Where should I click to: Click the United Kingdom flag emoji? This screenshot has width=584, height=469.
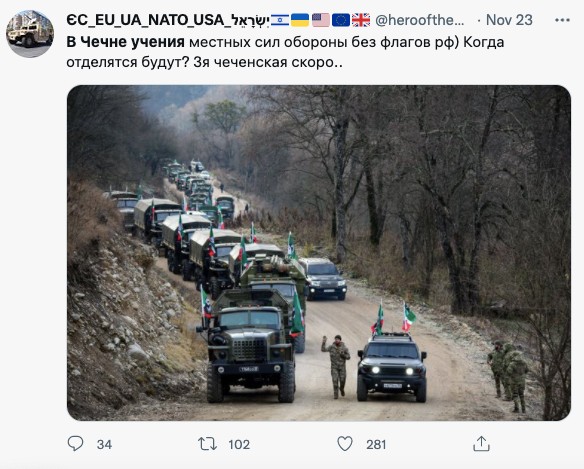click(x=361, y=20)
